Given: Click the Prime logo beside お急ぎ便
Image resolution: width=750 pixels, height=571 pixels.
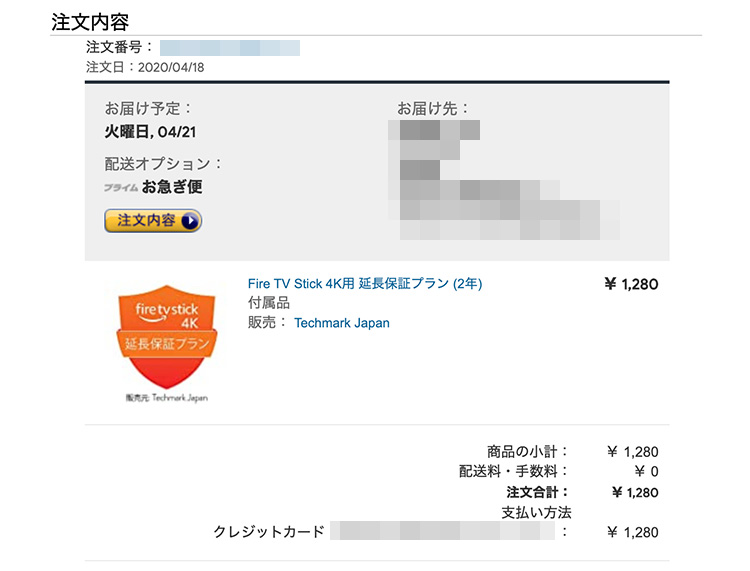Looking at the screenshot, I should click(121, 187).
